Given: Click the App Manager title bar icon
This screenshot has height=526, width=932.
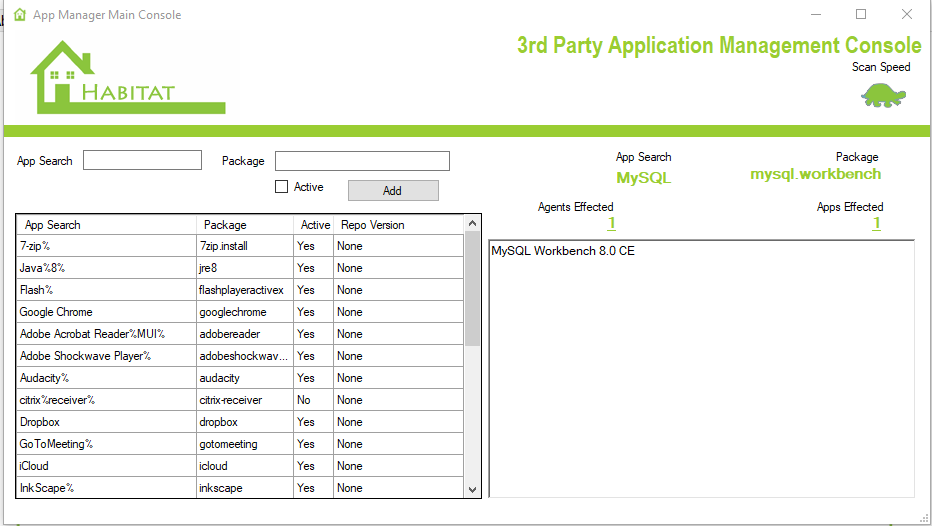Looking at the screenshot, I should [x=19, y=15].
